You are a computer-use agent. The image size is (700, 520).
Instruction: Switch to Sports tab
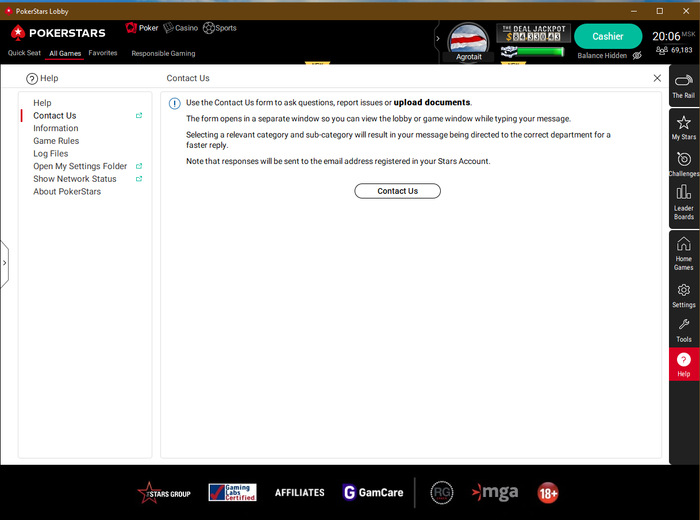click(x=220, y=28)
